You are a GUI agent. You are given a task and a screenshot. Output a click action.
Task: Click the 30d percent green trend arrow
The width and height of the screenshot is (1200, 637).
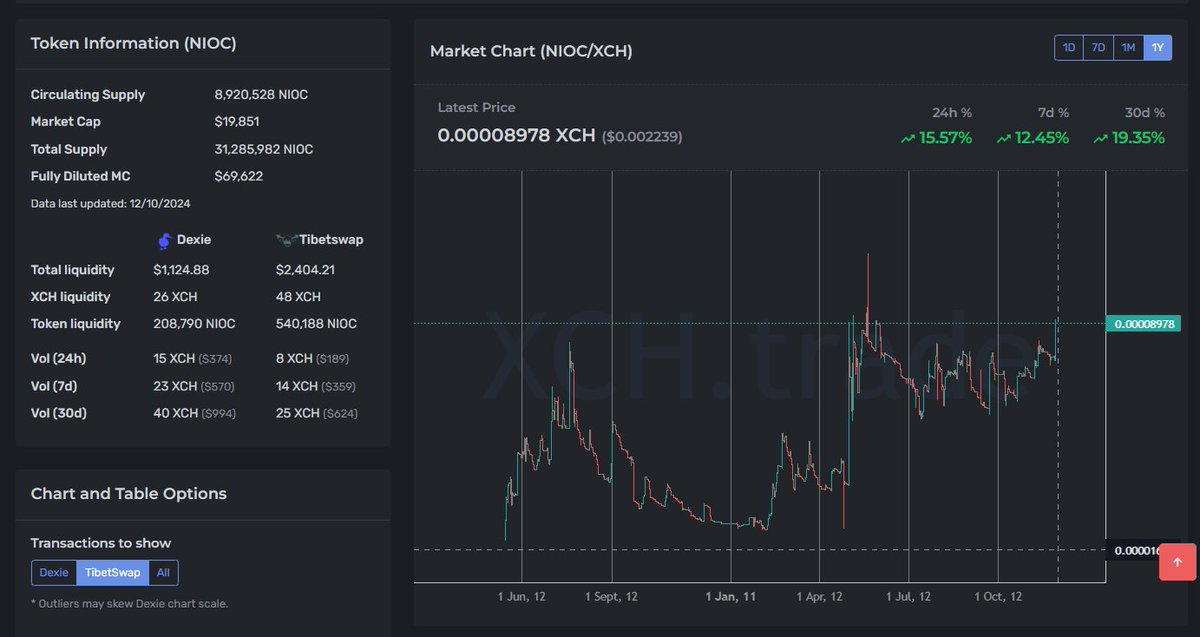pos(1100,139)
